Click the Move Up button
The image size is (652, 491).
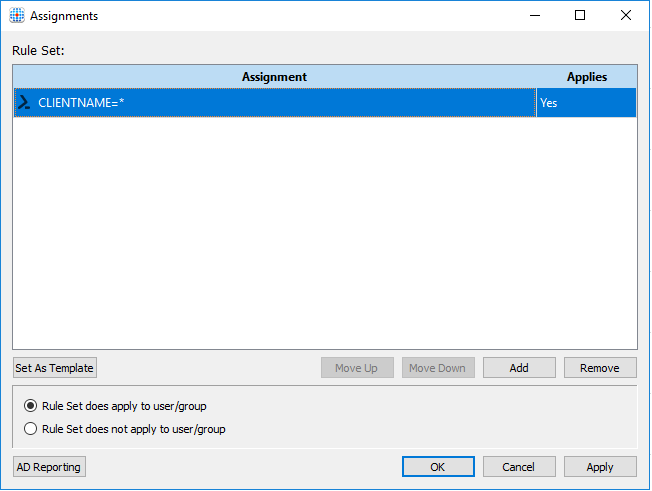tap(357, 368)
